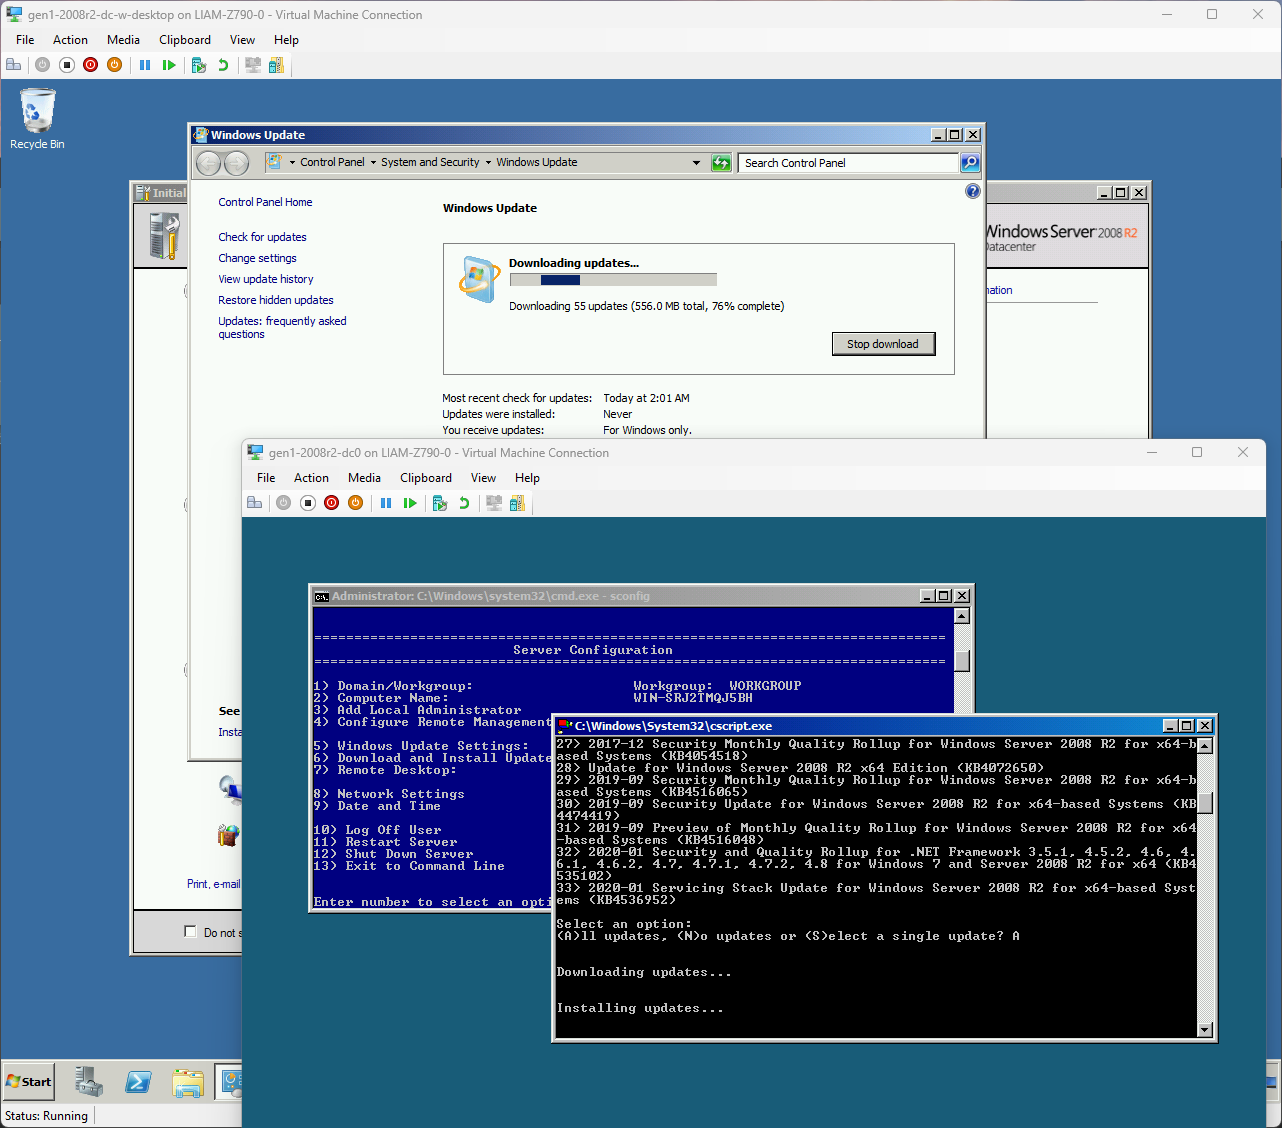
Task: Open Help menu of gen1-2008r2-dc0 window
Action: point(527,478)
